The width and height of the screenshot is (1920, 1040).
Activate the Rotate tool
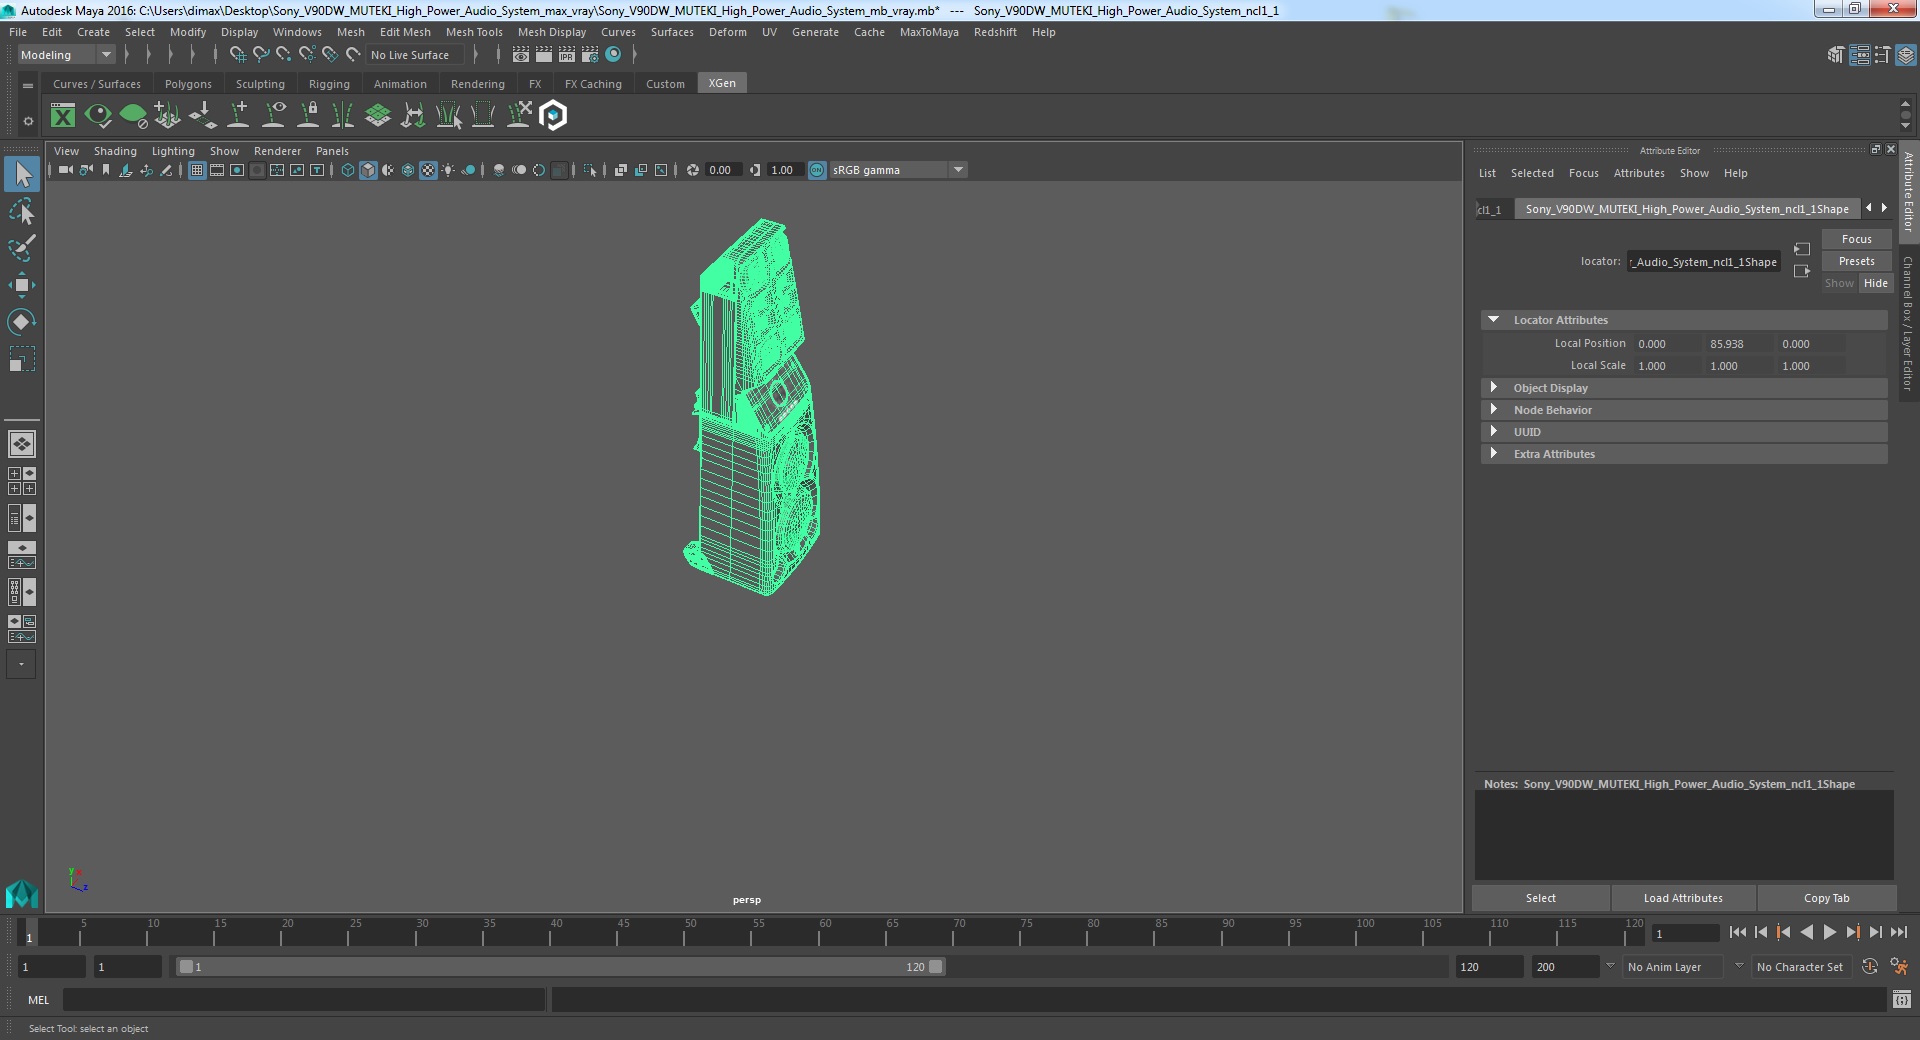22,322
